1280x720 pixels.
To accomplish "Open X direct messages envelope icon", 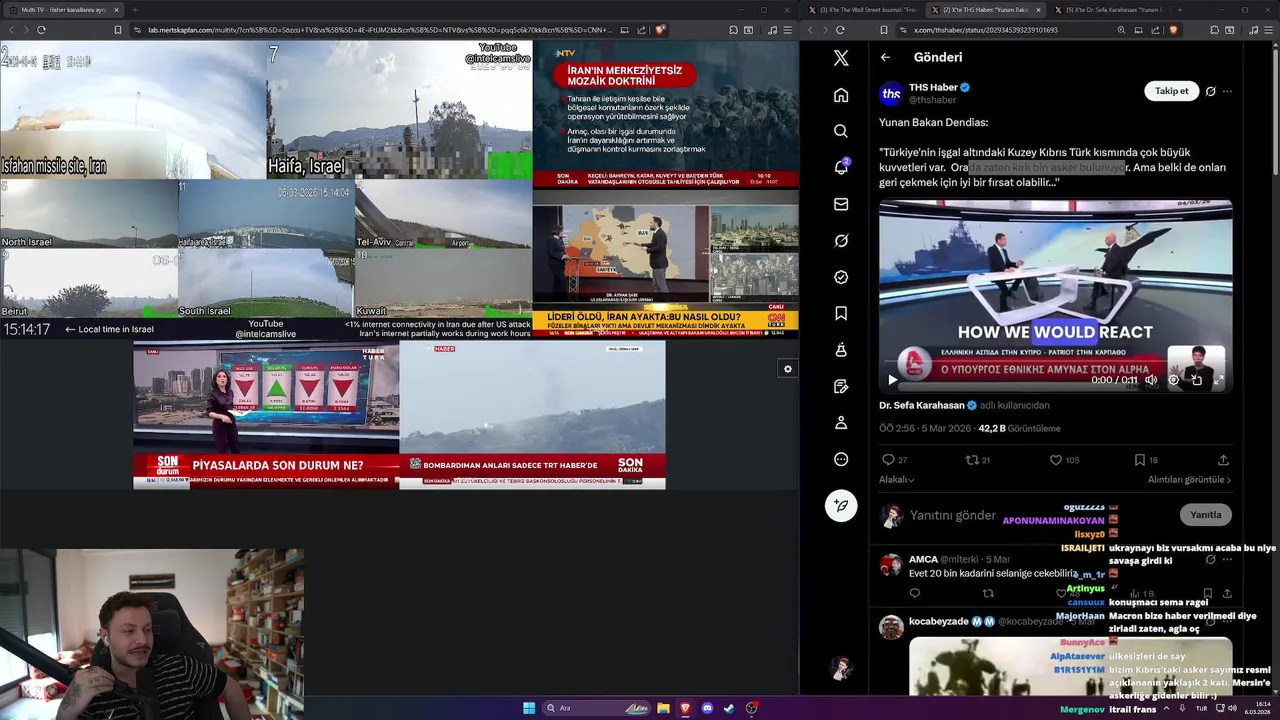I will coord(841,204).
